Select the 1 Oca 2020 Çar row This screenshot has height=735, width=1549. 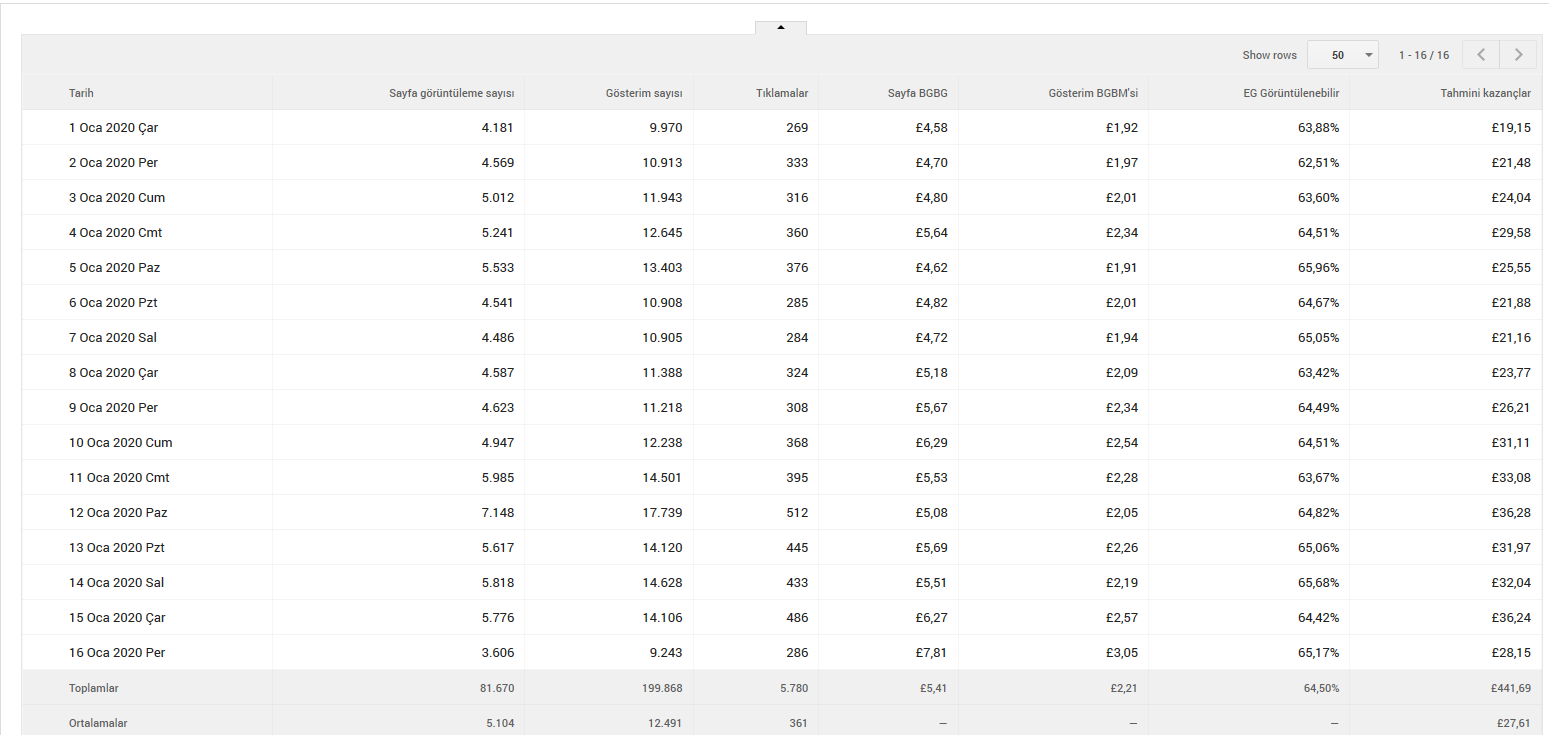[x=782, y=128]
